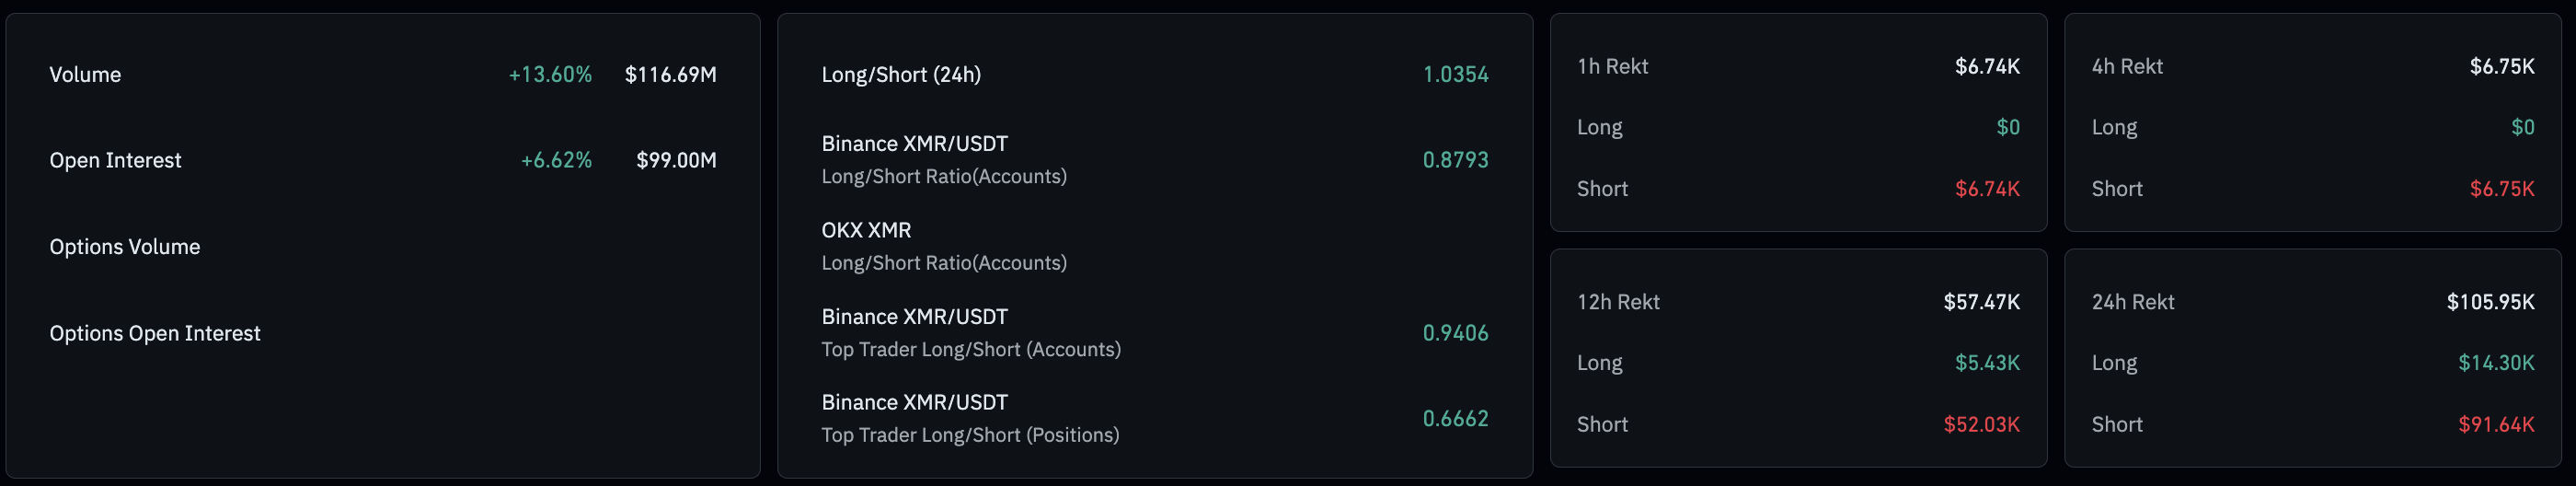2576x486 pixels.
Task: Click the OKX XMR ratio entry
Action: 866,231
